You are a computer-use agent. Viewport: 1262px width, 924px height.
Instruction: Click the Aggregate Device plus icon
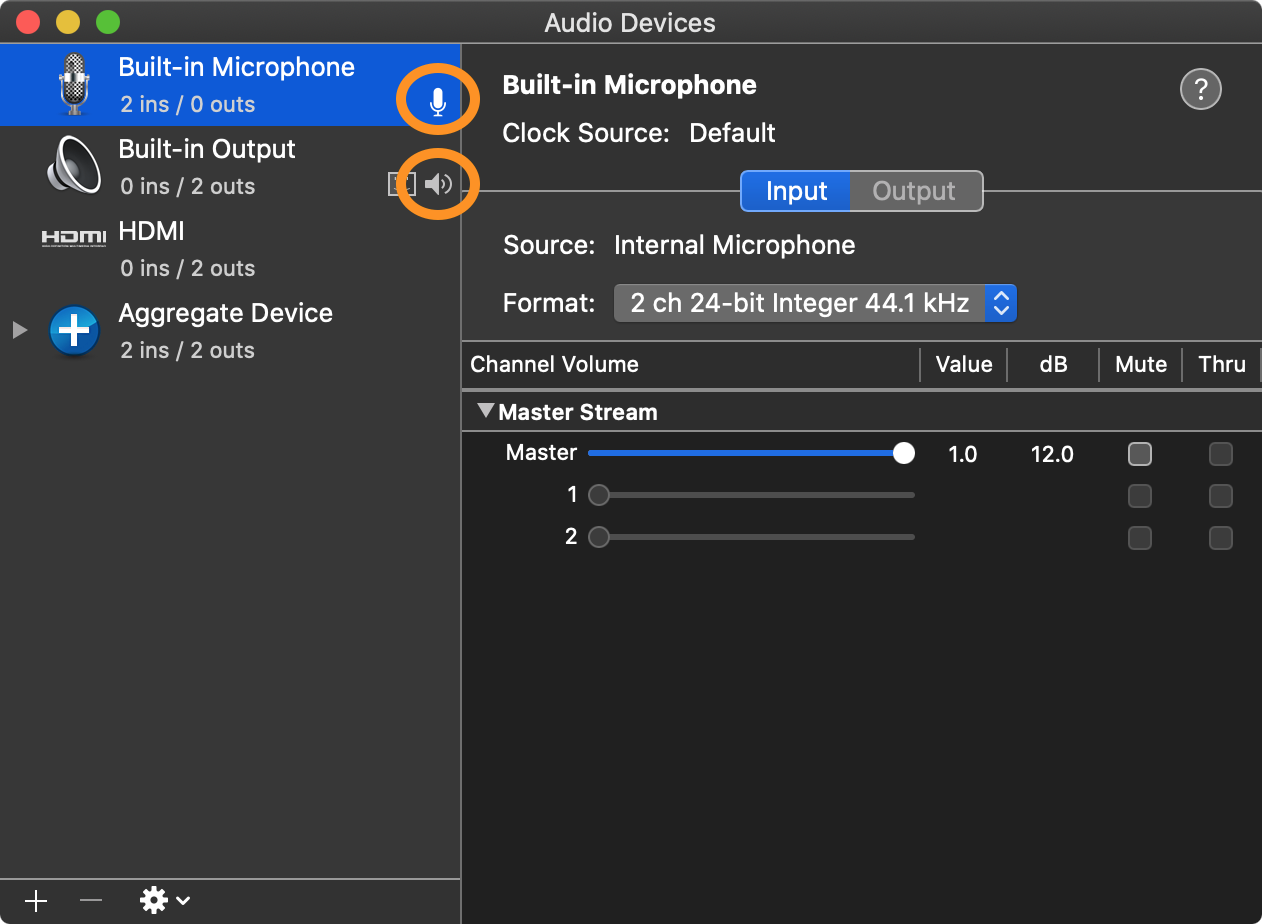[x=74, y=331]
